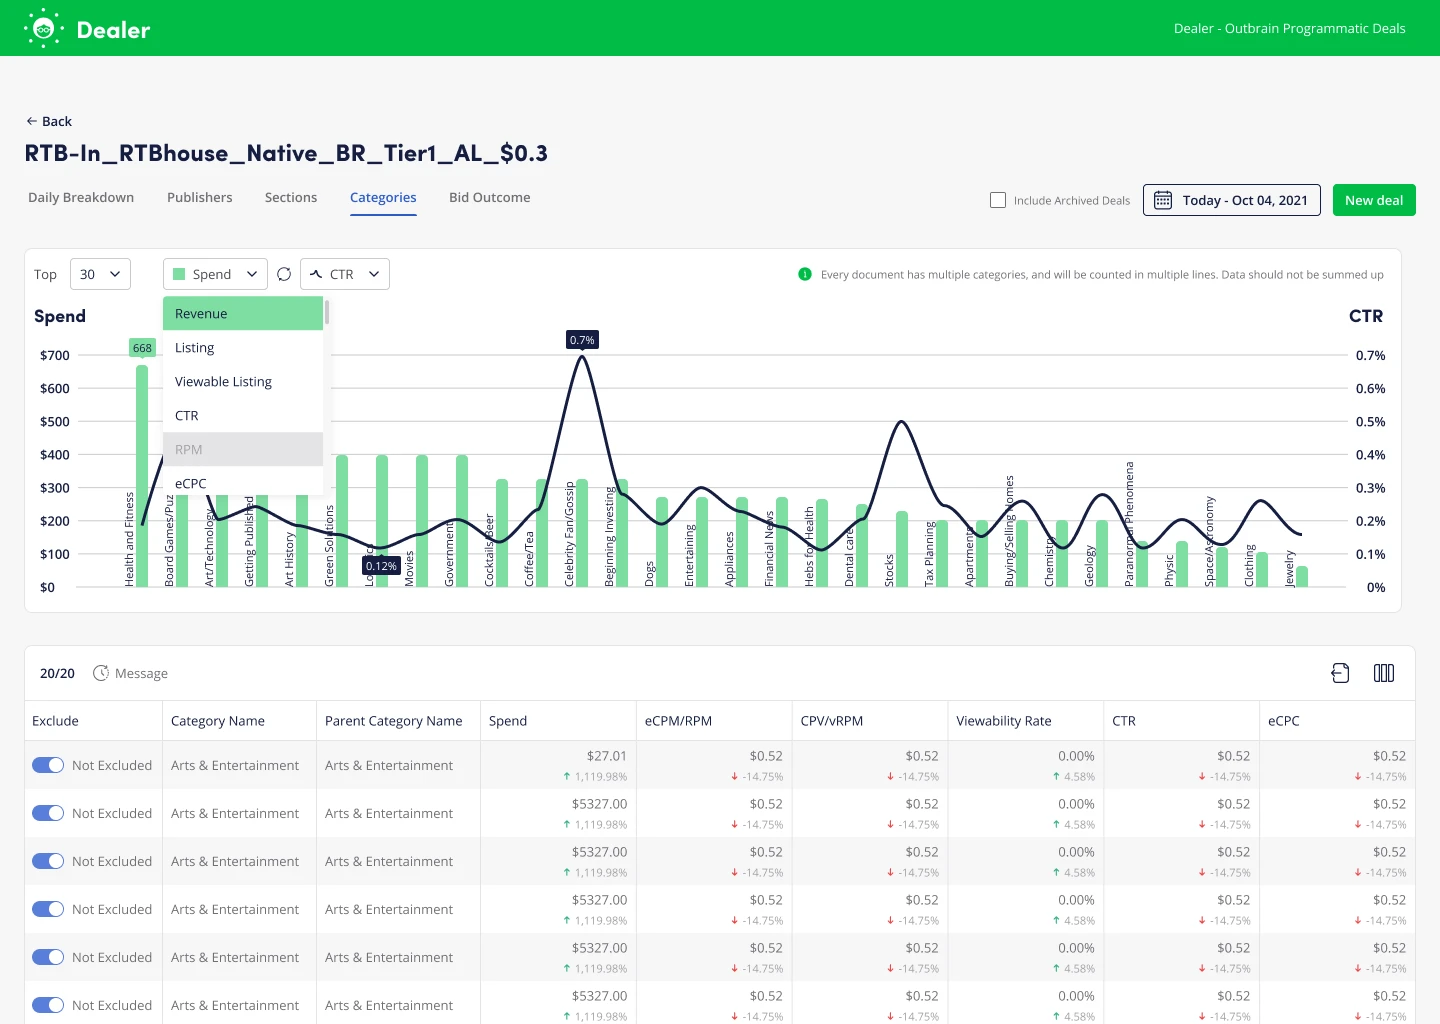Open the column settings icon

(x=1384, y=673)
